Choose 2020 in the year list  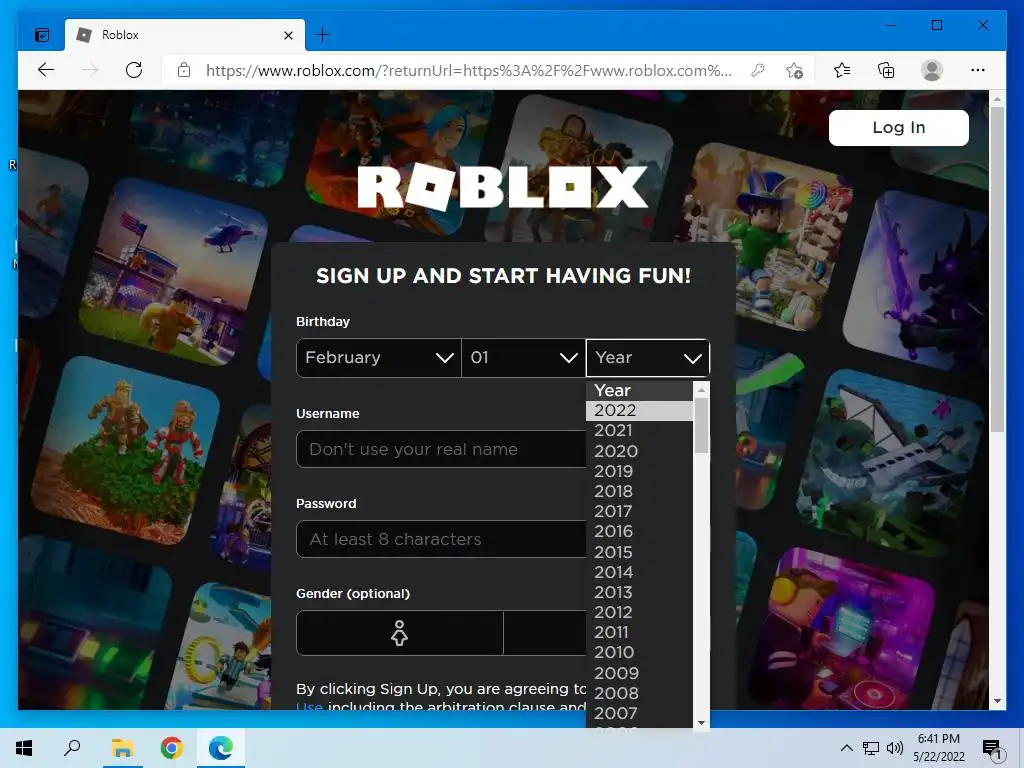639,451
